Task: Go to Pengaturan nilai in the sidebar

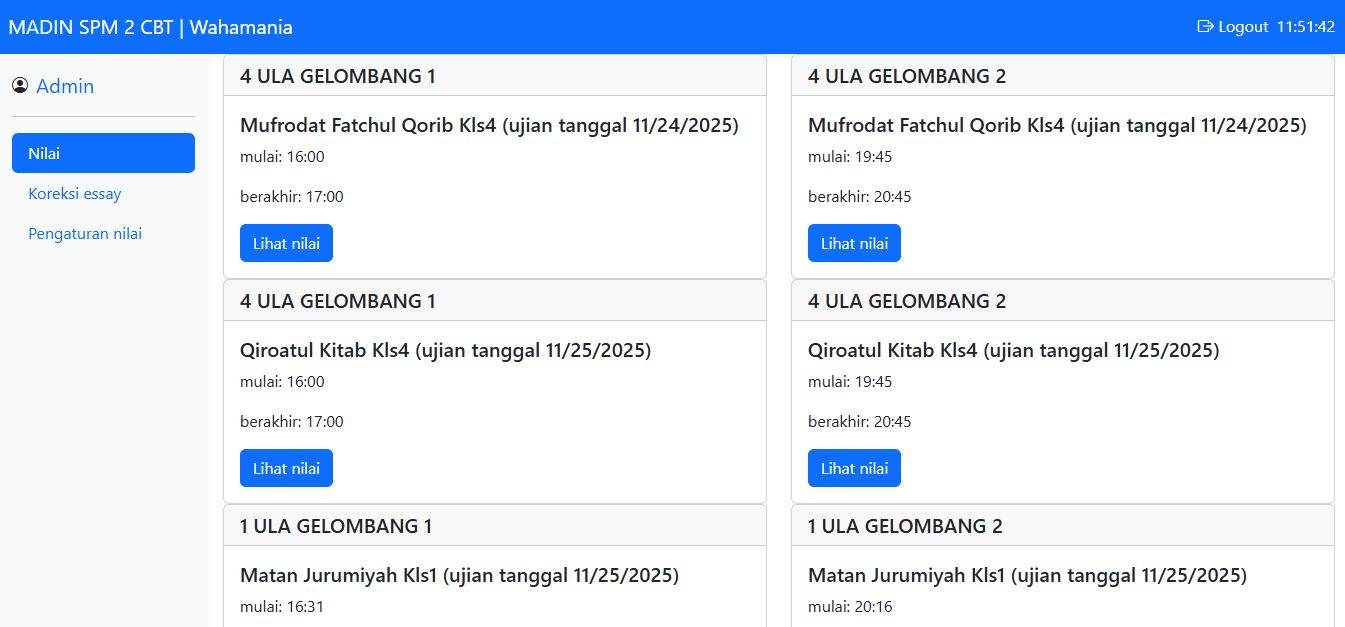Action: (85, 233)
